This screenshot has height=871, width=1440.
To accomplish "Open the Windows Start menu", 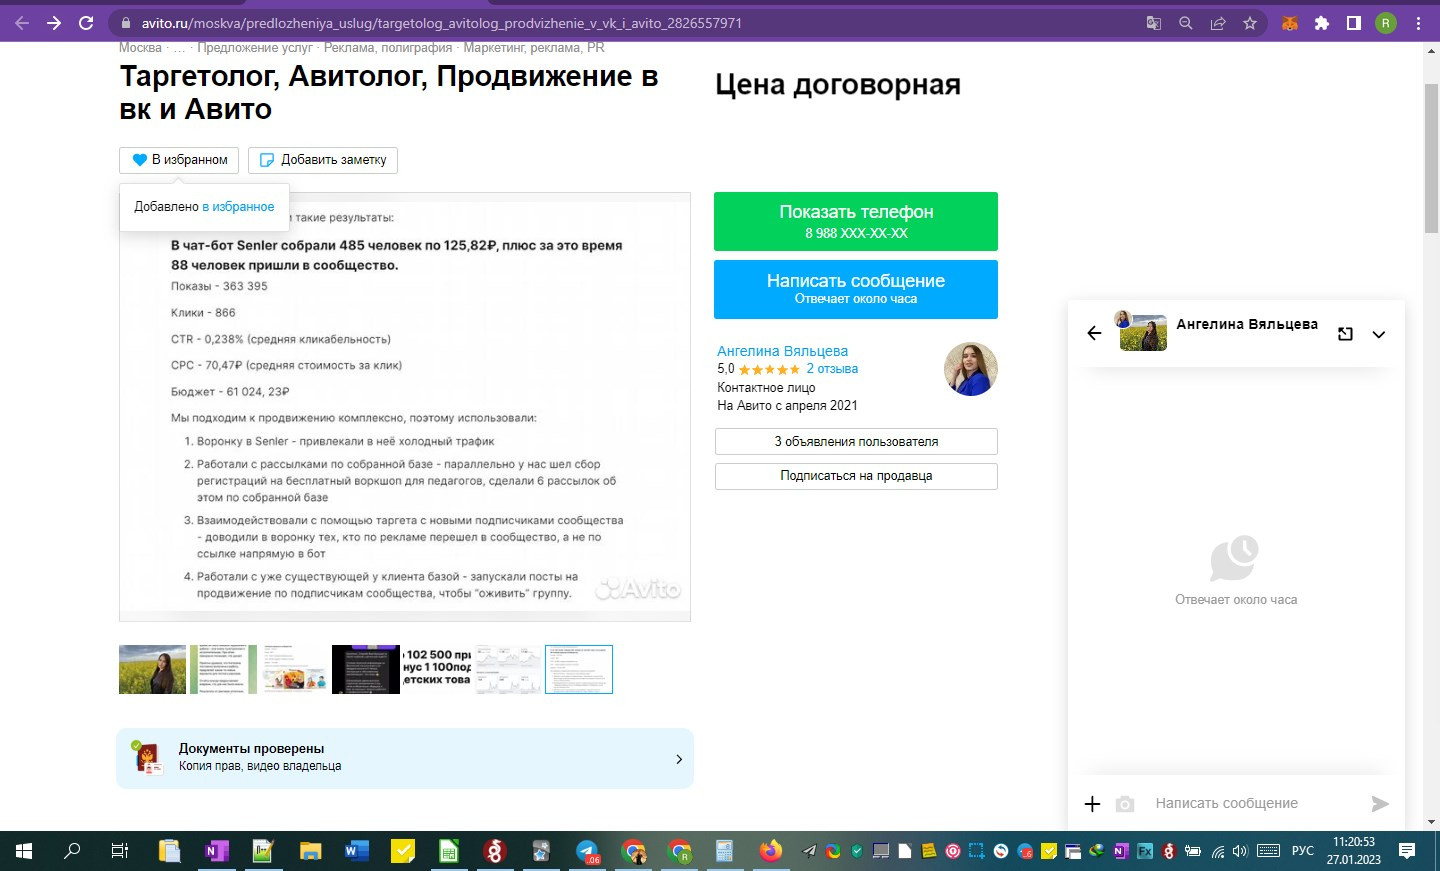I will point(24,851).
